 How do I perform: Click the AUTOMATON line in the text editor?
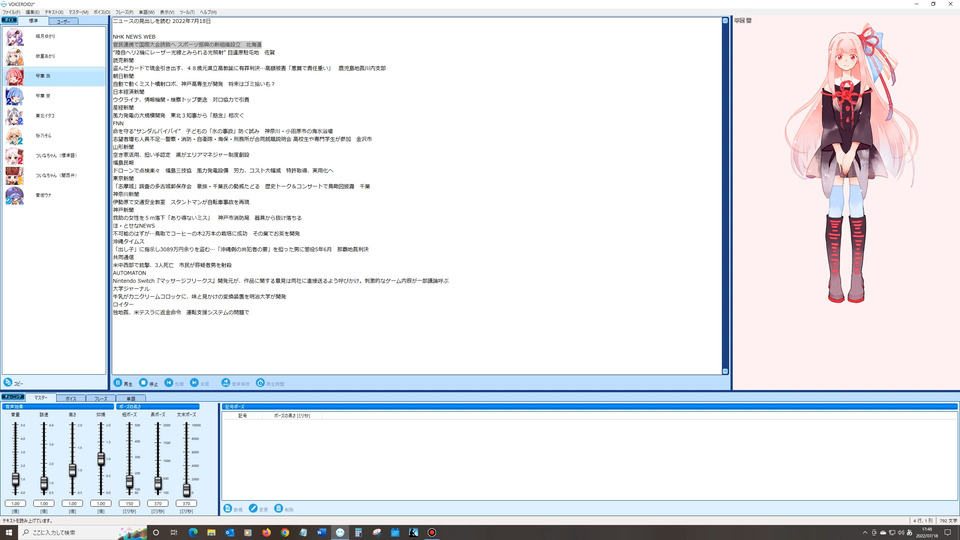coord(129,273)
